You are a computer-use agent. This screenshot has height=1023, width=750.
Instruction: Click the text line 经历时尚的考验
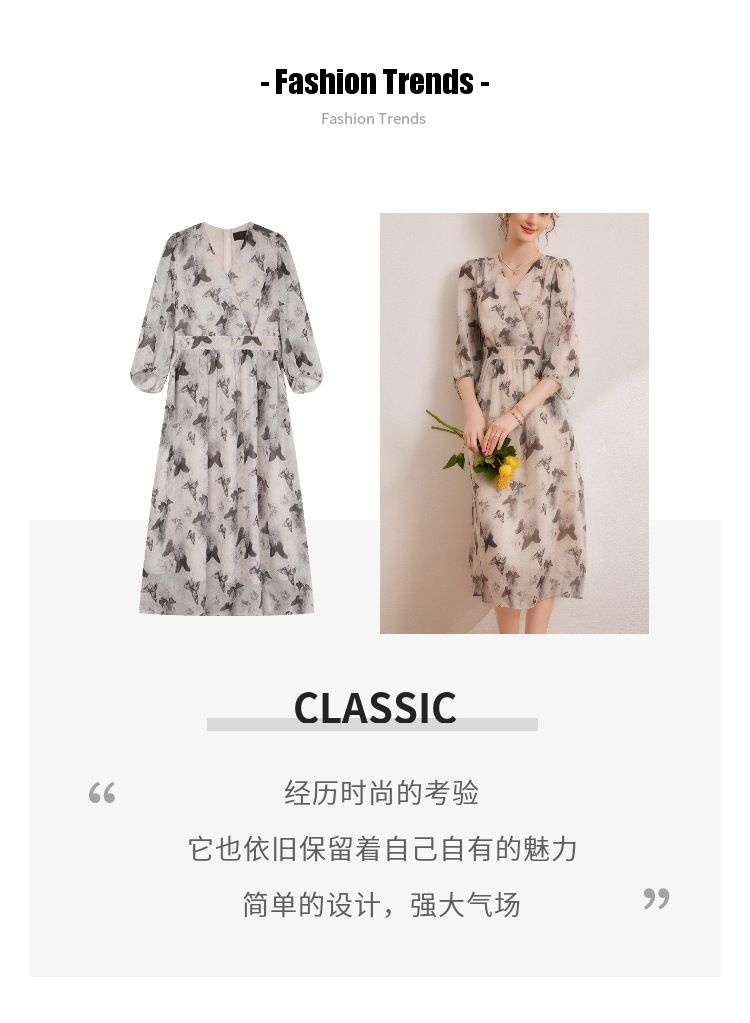point(382,793)
